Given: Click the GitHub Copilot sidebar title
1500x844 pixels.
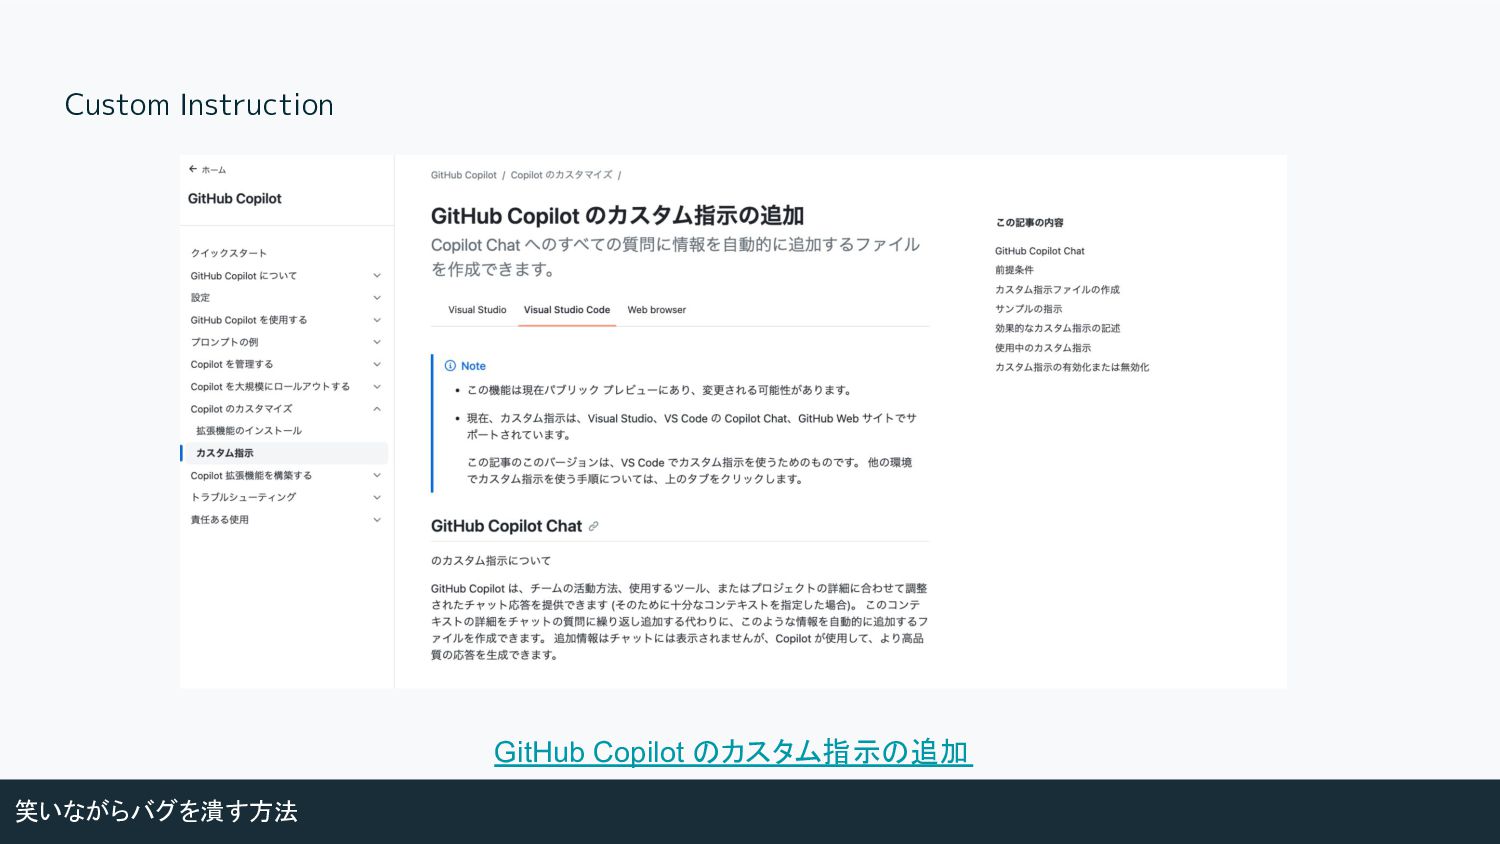Looking at the screenshot, I should pos(235,199).
